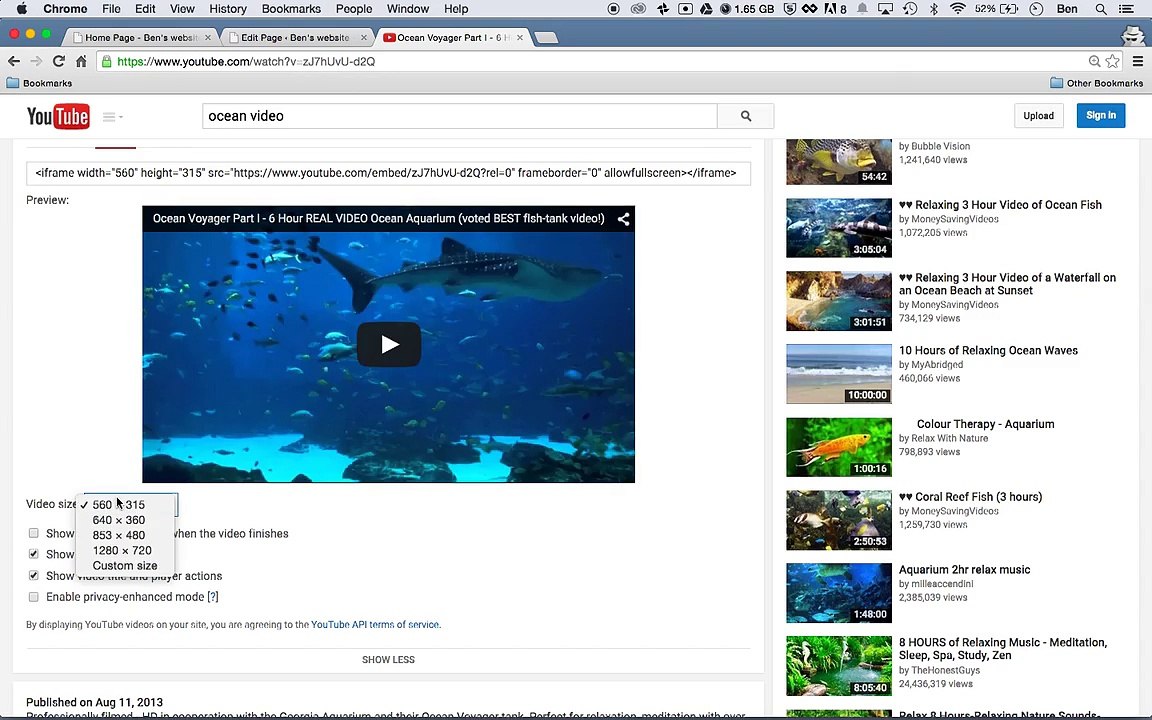Click the Wi-Fi status icon
This screenshot has width=1152, height=720.
pos(957,9)
